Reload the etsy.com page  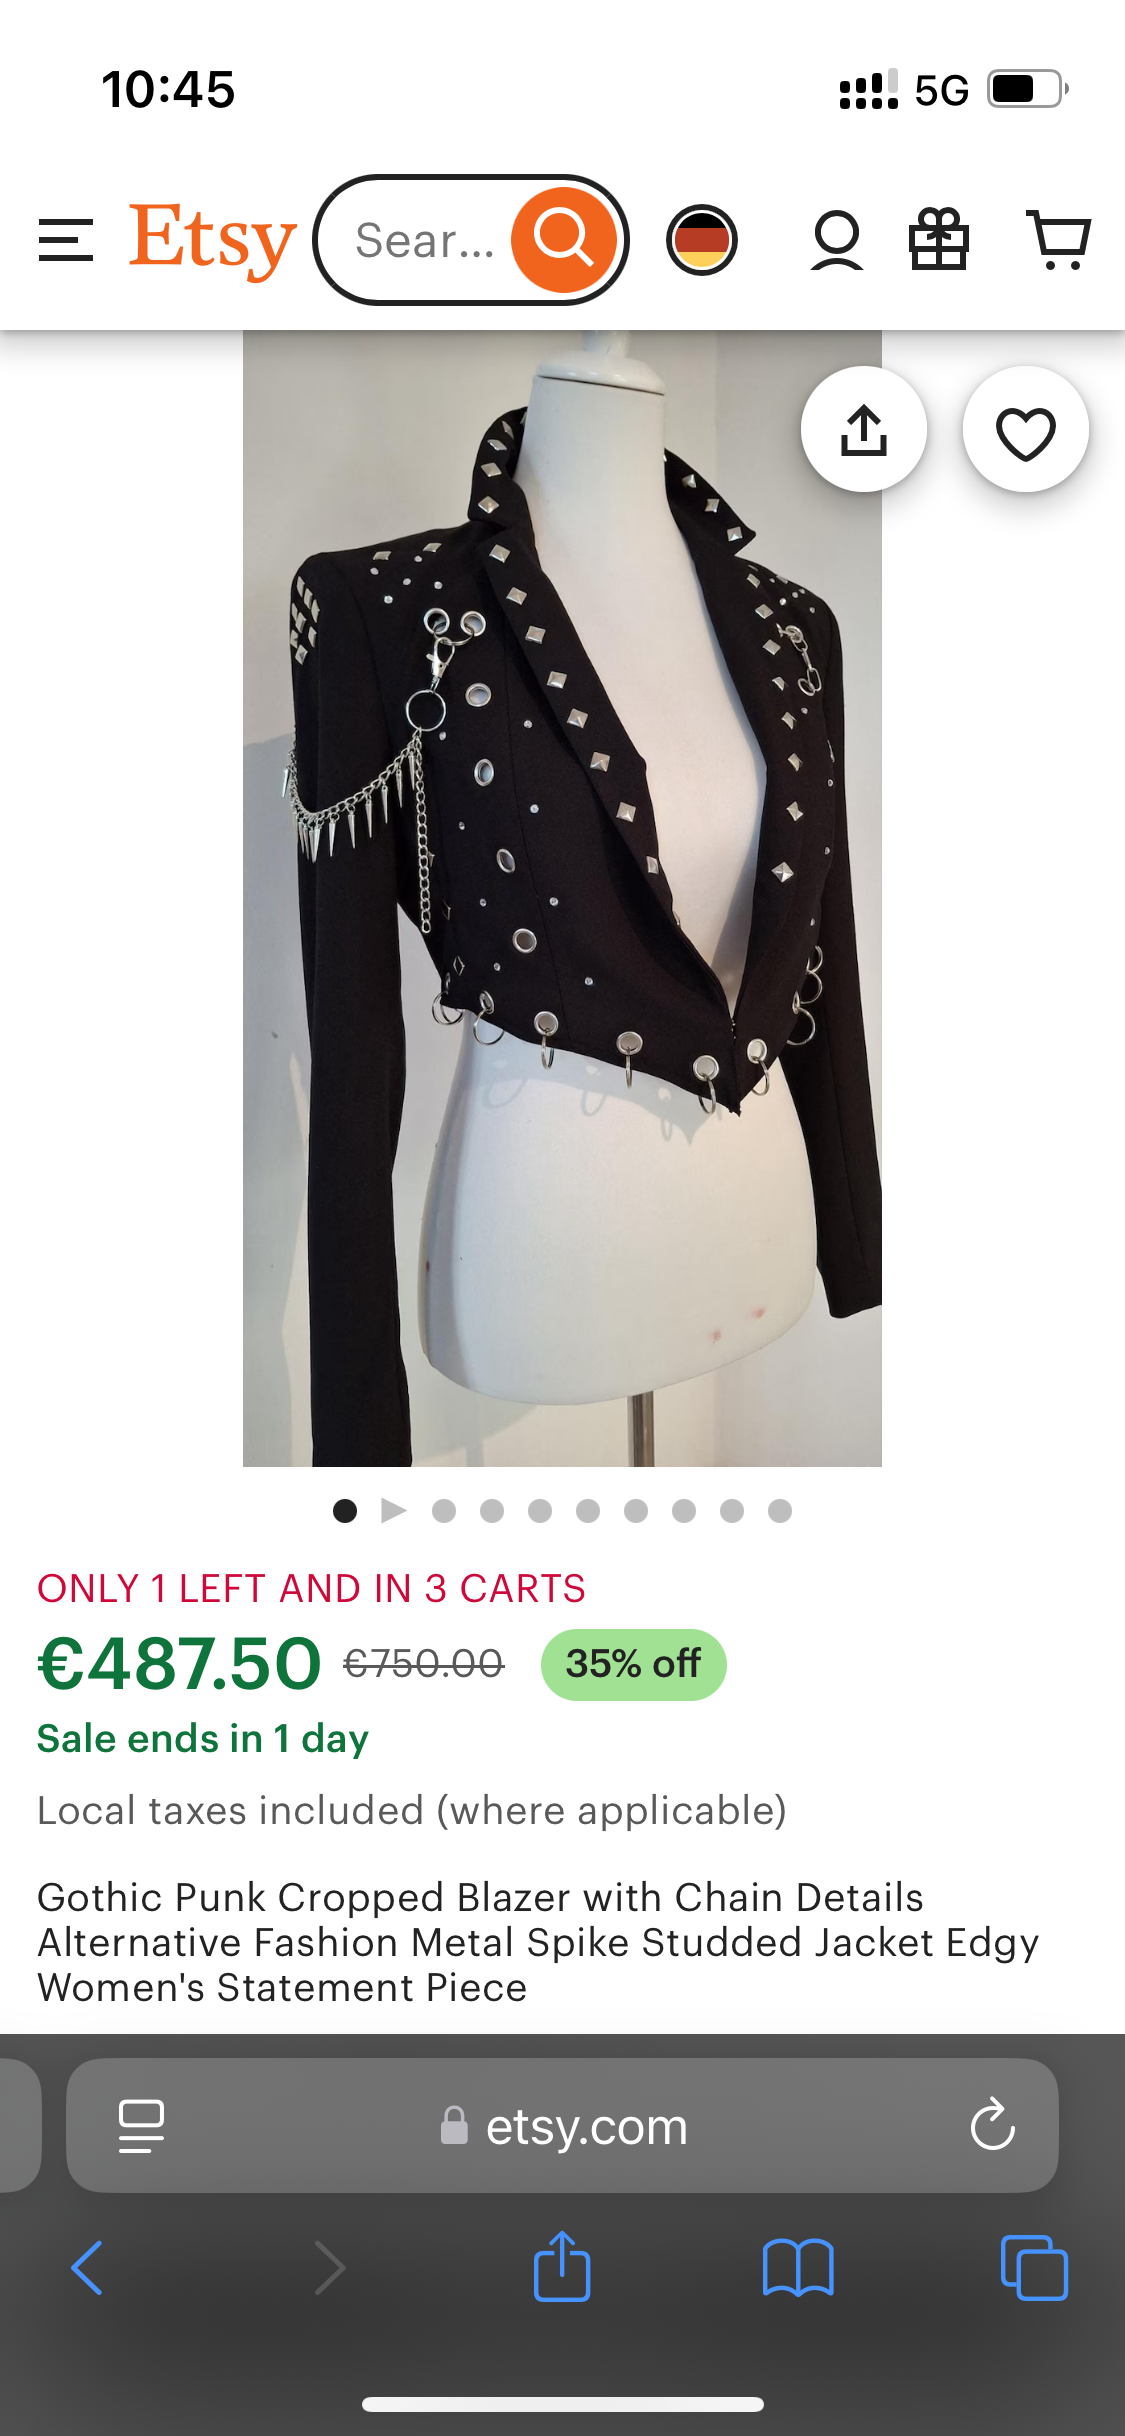[x=993, y=2124]
